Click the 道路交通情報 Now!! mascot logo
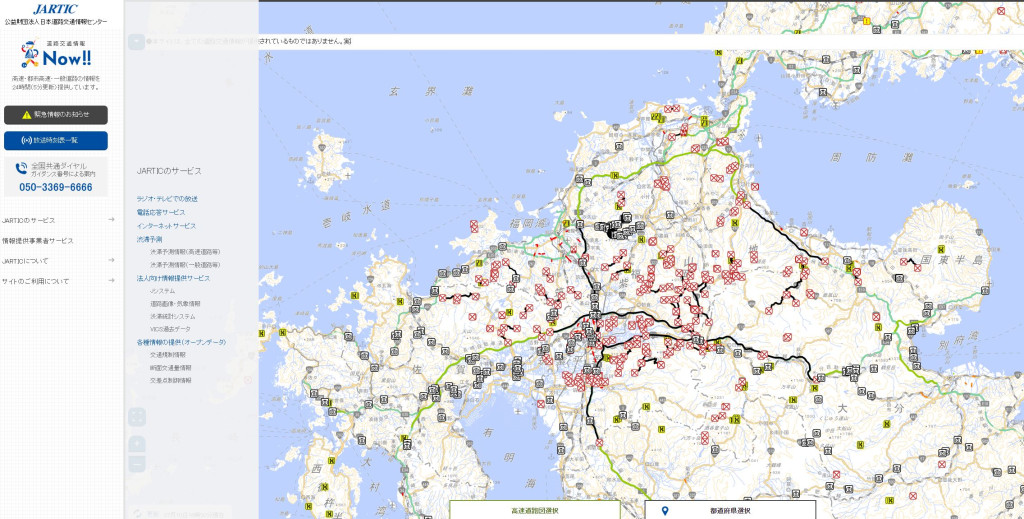 [x=56, y=55]
